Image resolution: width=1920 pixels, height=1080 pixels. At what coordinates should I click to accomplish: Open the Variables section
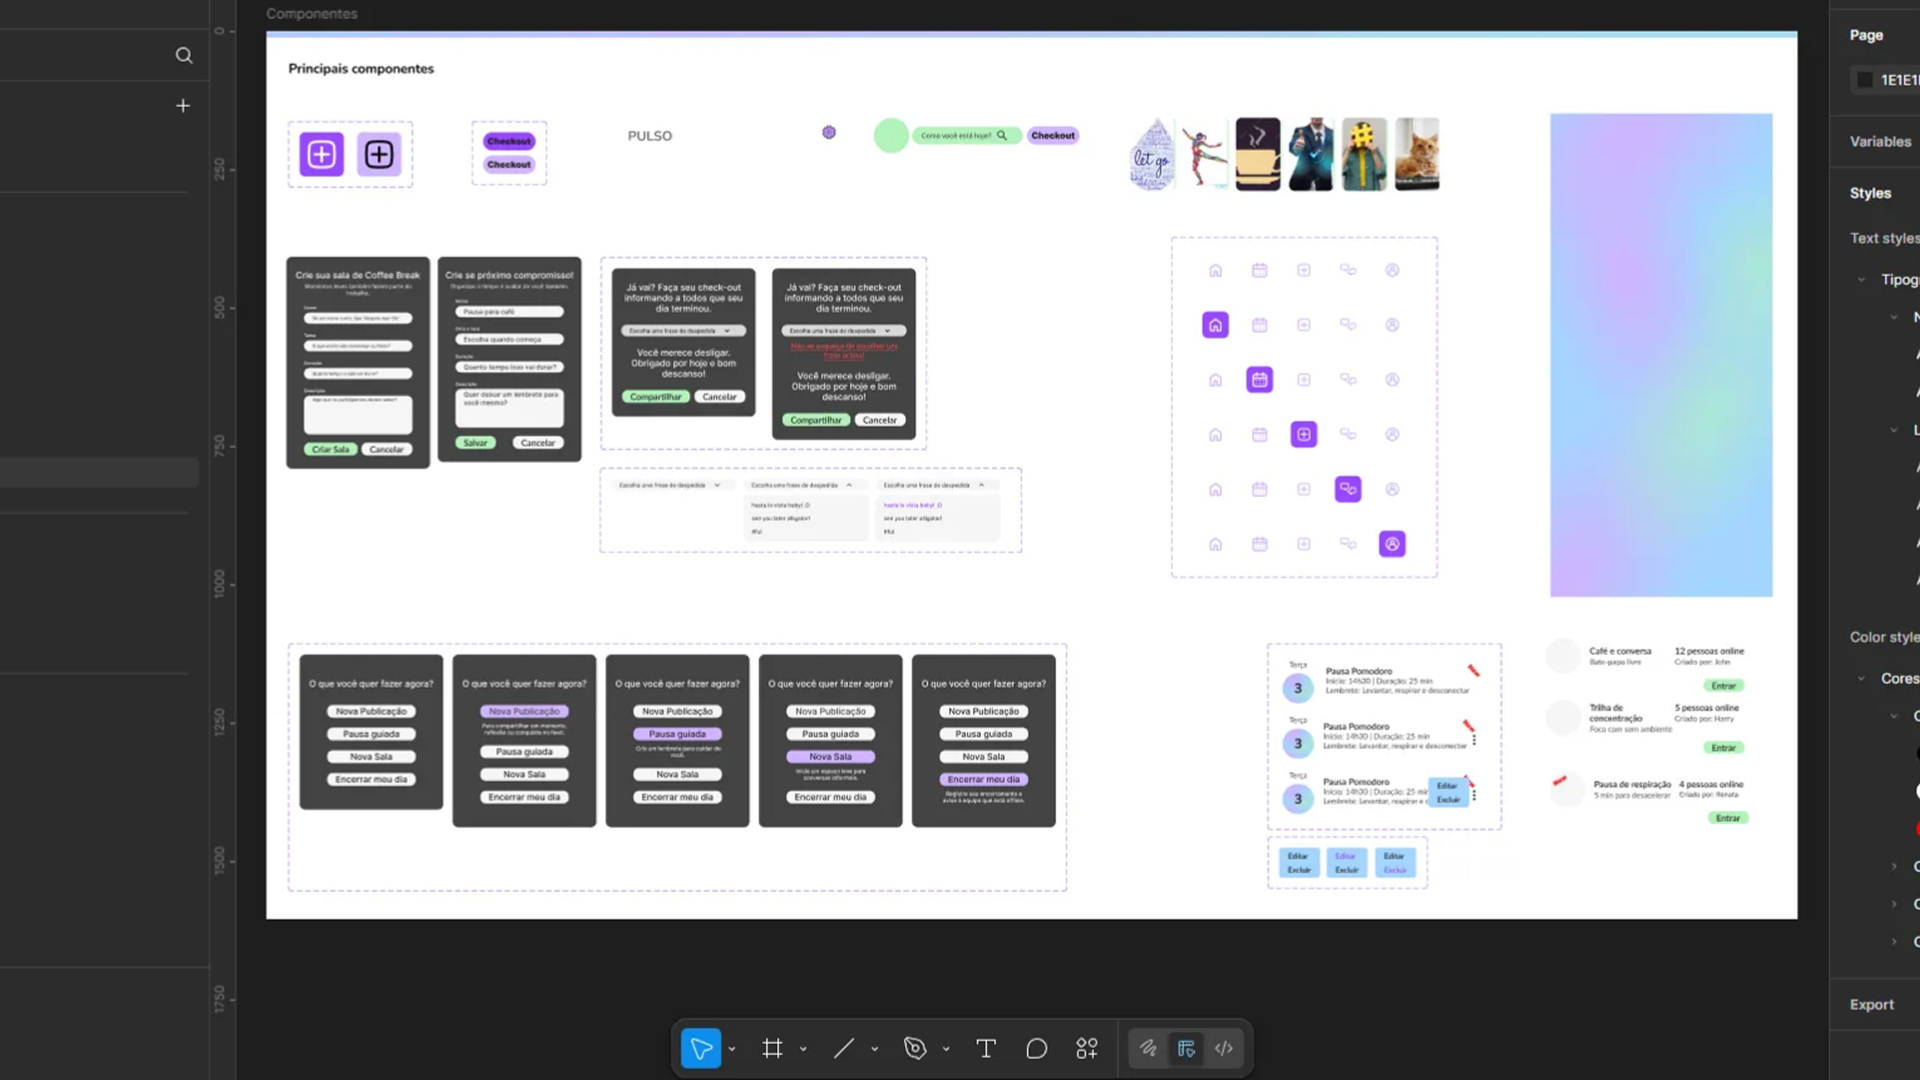tap(1880, 141)
